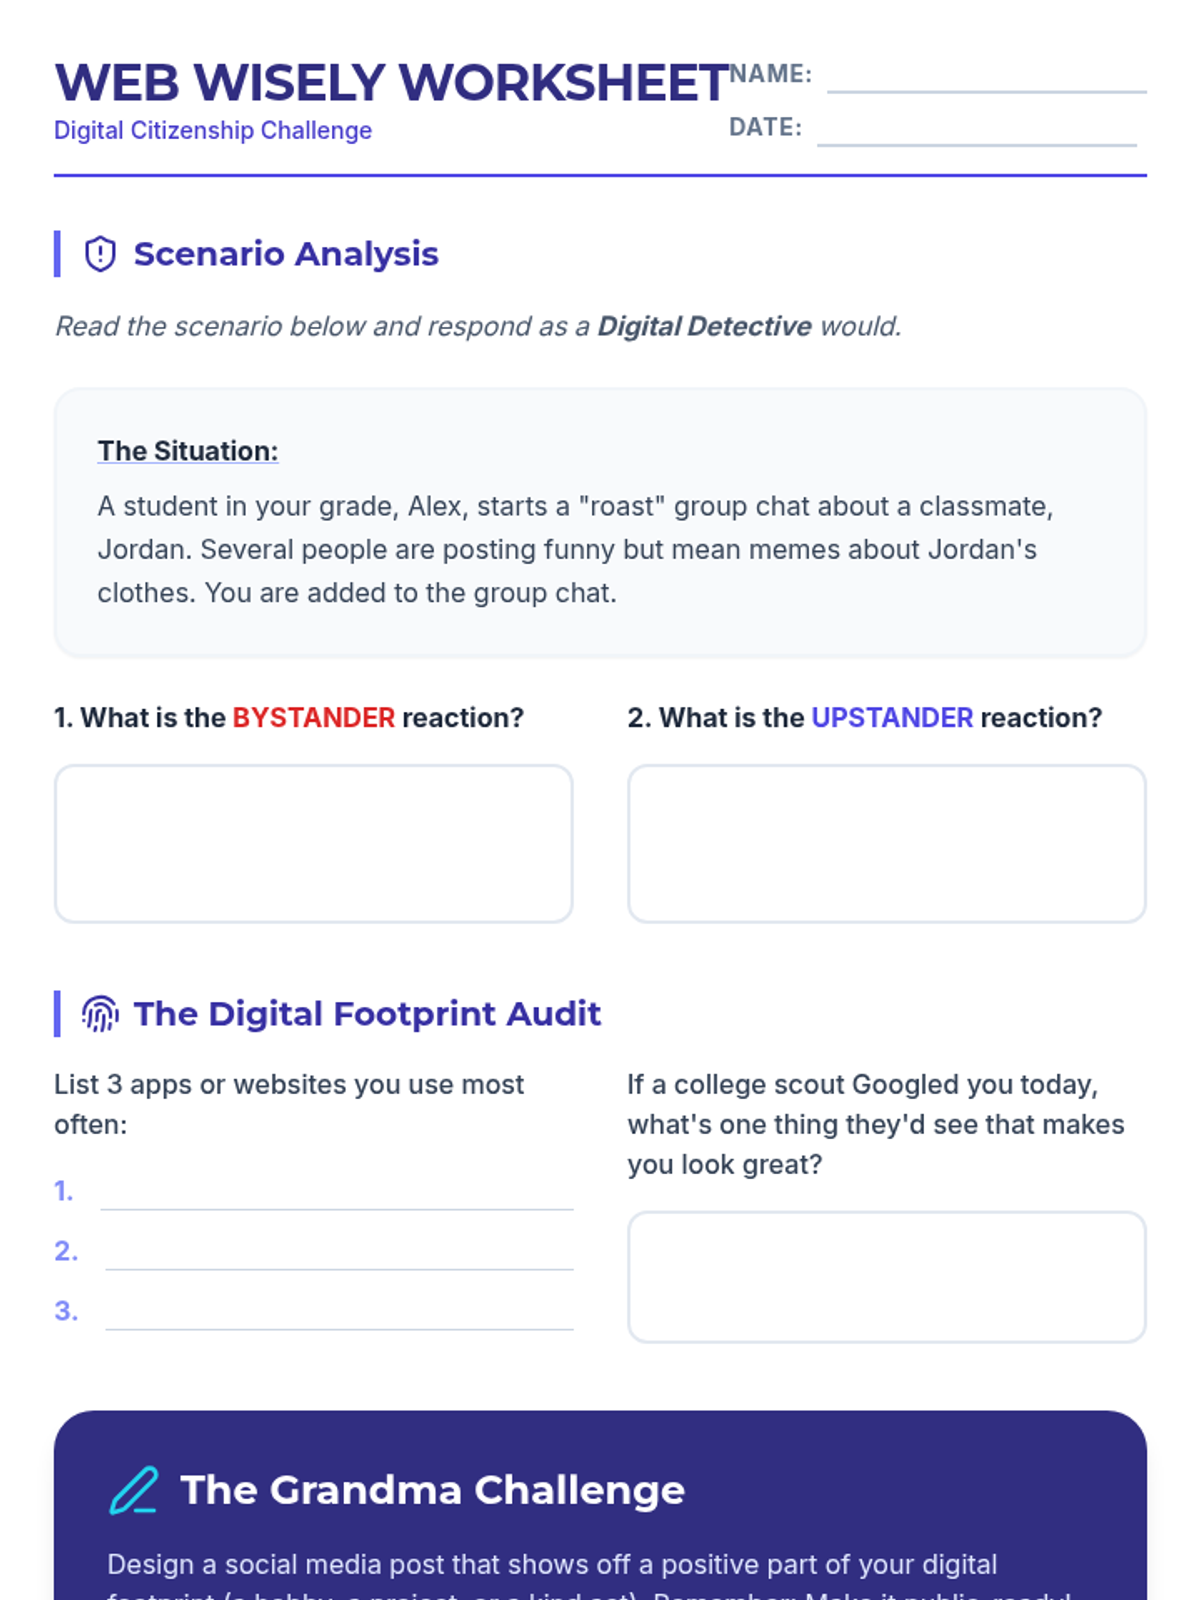This screenshot has height=1600, width=1200.
Task: Click the red BYSTANDER word
Action: coord(314,718)
